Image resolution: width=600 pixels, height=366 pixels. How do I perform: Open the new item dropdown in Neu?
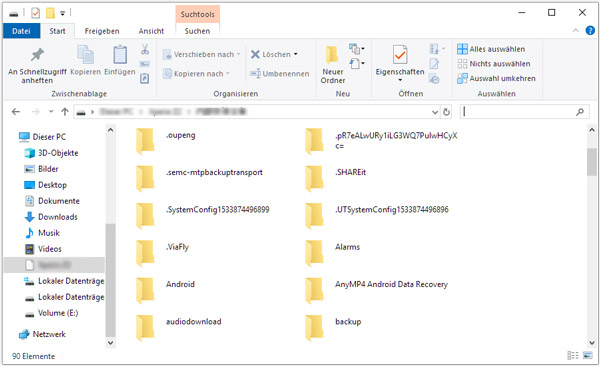[x=357, y=49]
